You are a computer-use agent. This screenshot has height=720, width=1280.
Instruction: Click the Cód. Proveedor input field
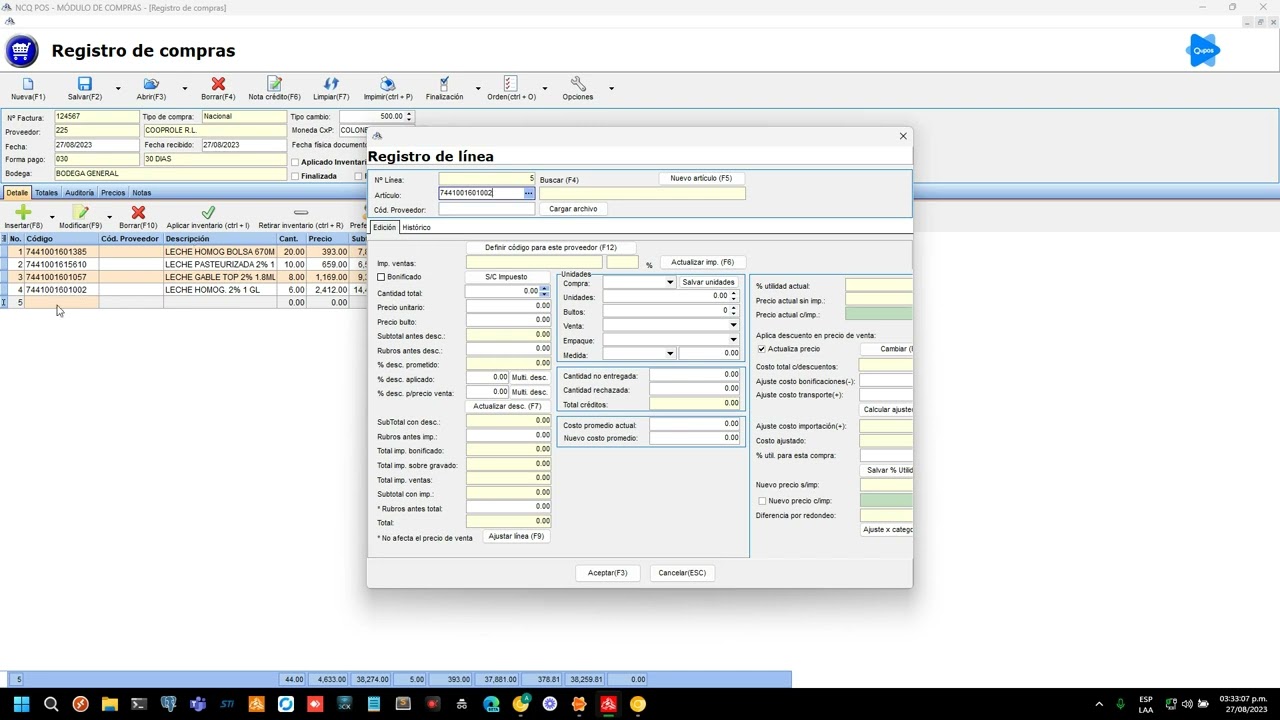point(487,209)
